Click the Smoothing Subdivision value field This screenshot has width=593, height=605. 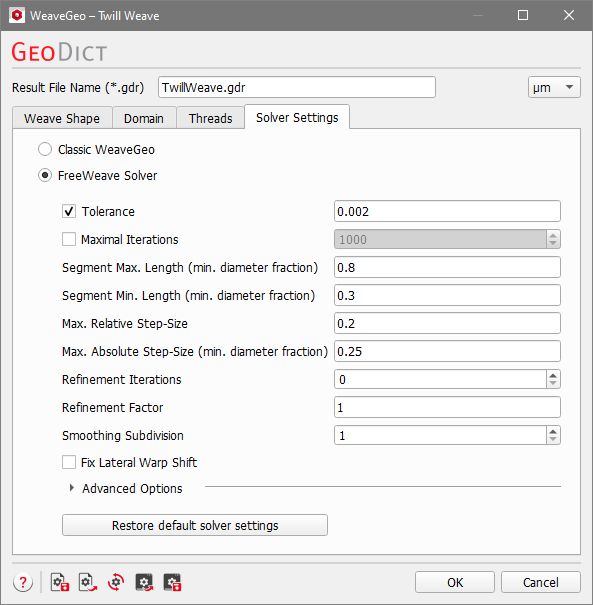coord(440,435)
